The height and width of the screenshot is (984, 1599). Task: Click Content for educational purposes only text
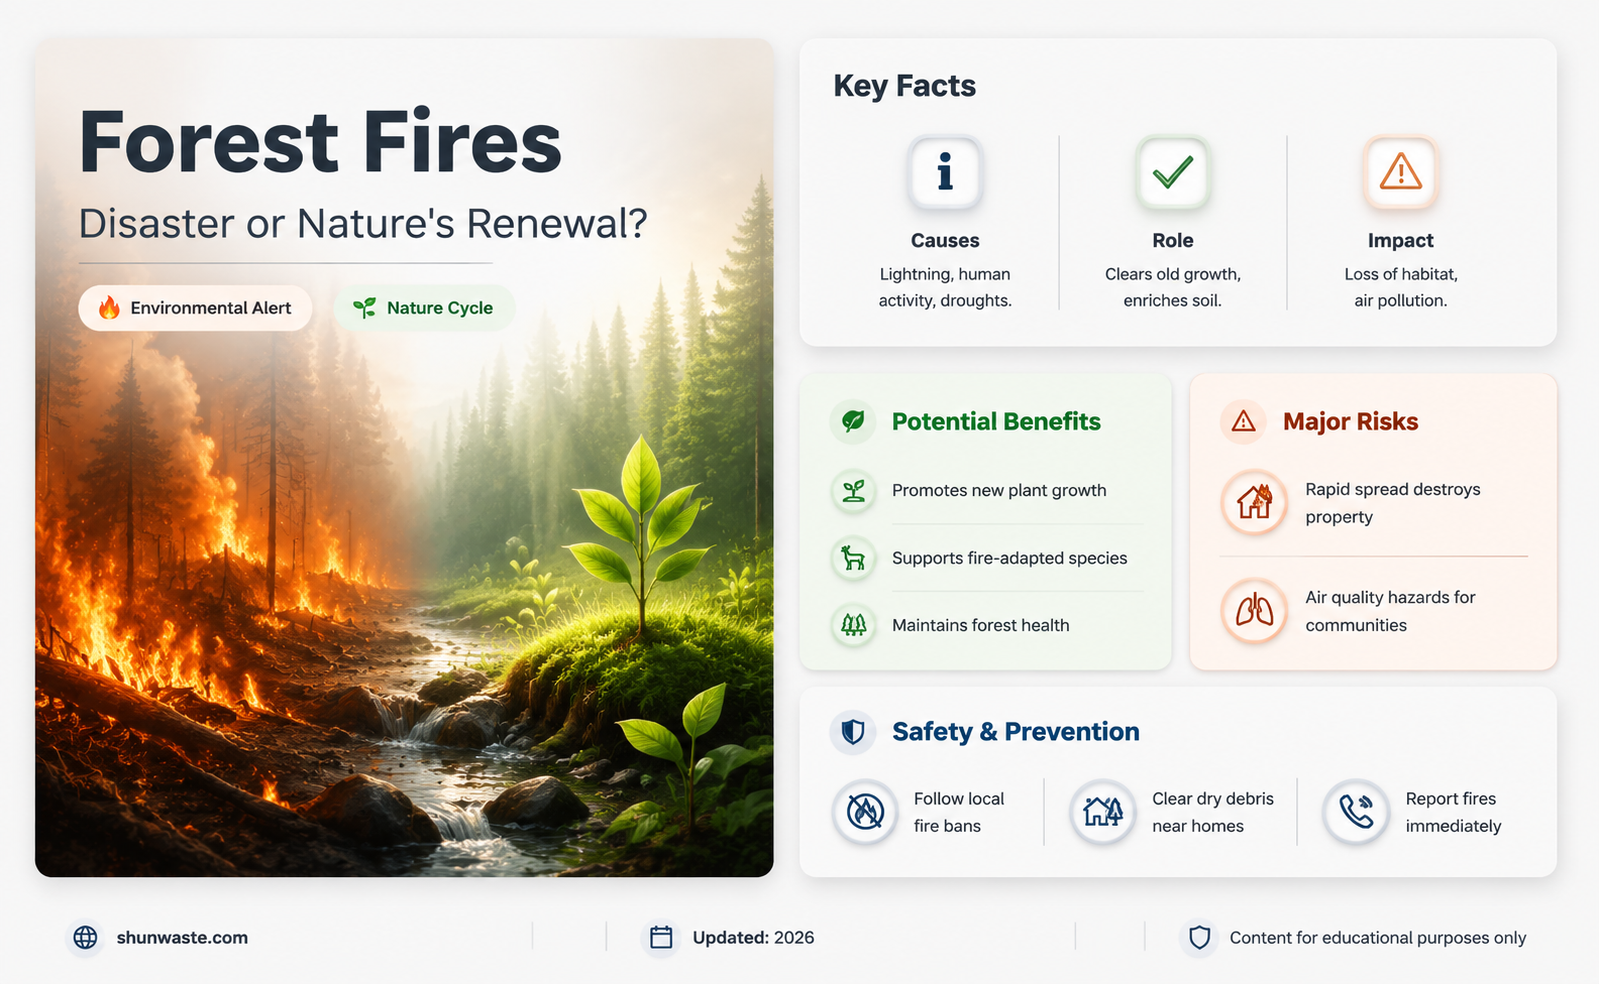click(1377, 938)
